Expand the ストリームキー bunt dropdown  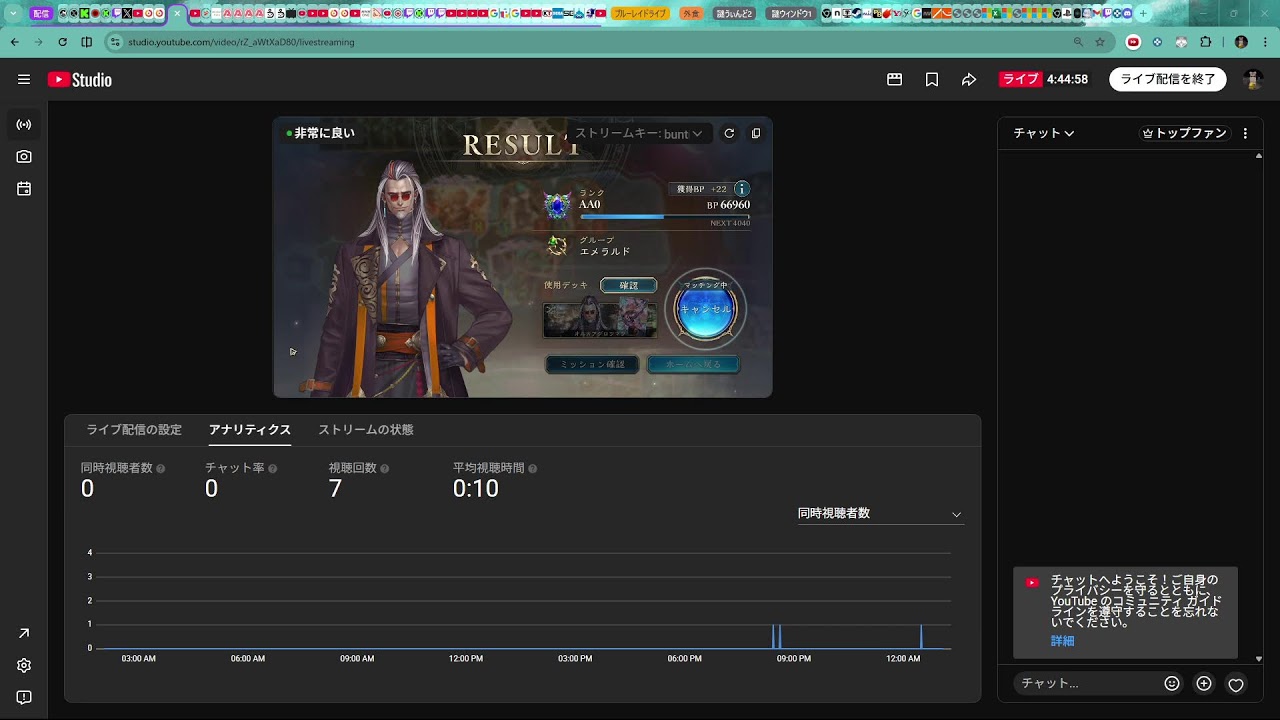click(638, 133)
